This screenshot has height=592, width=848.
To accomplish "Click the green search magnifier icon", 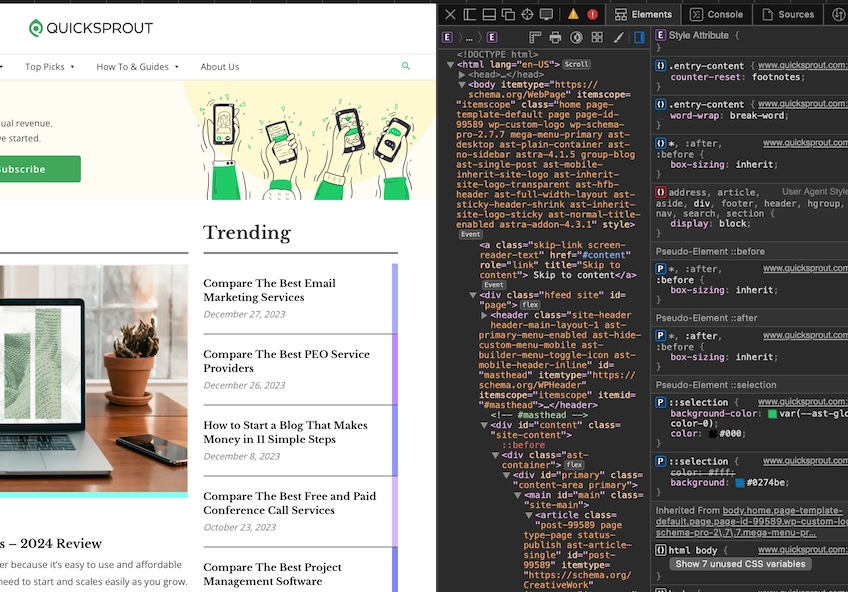I will click(406, 66).
